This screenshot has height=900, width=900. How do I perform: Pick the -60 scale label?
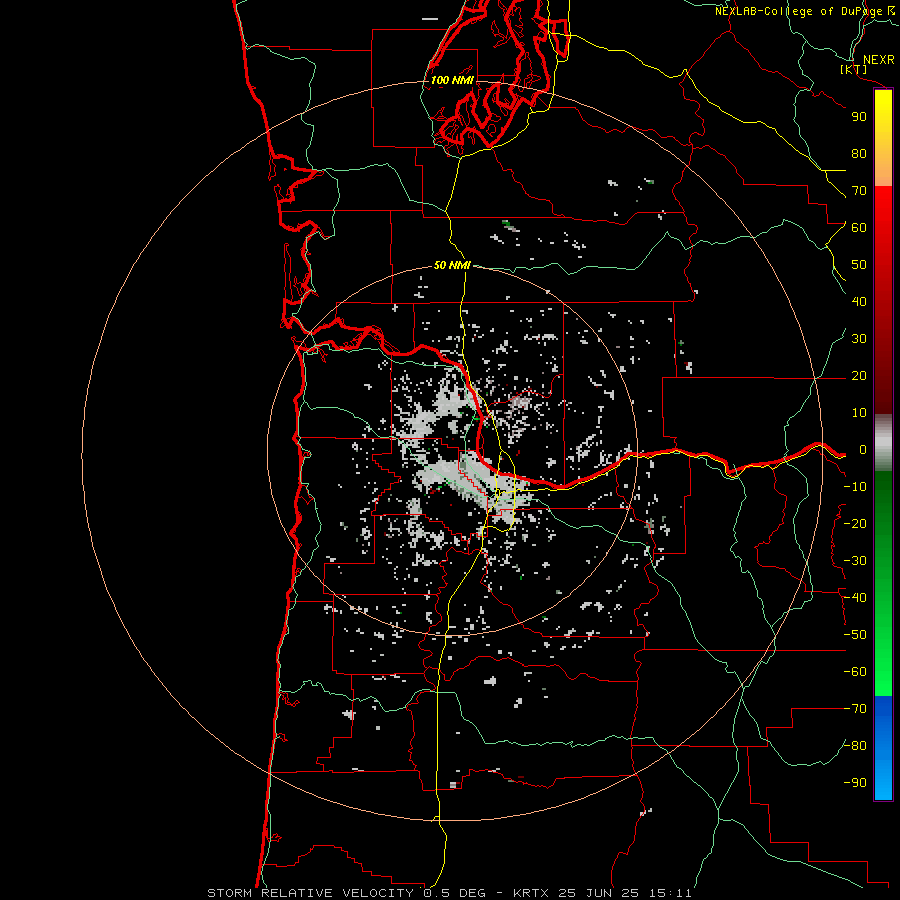pos(855,672)
